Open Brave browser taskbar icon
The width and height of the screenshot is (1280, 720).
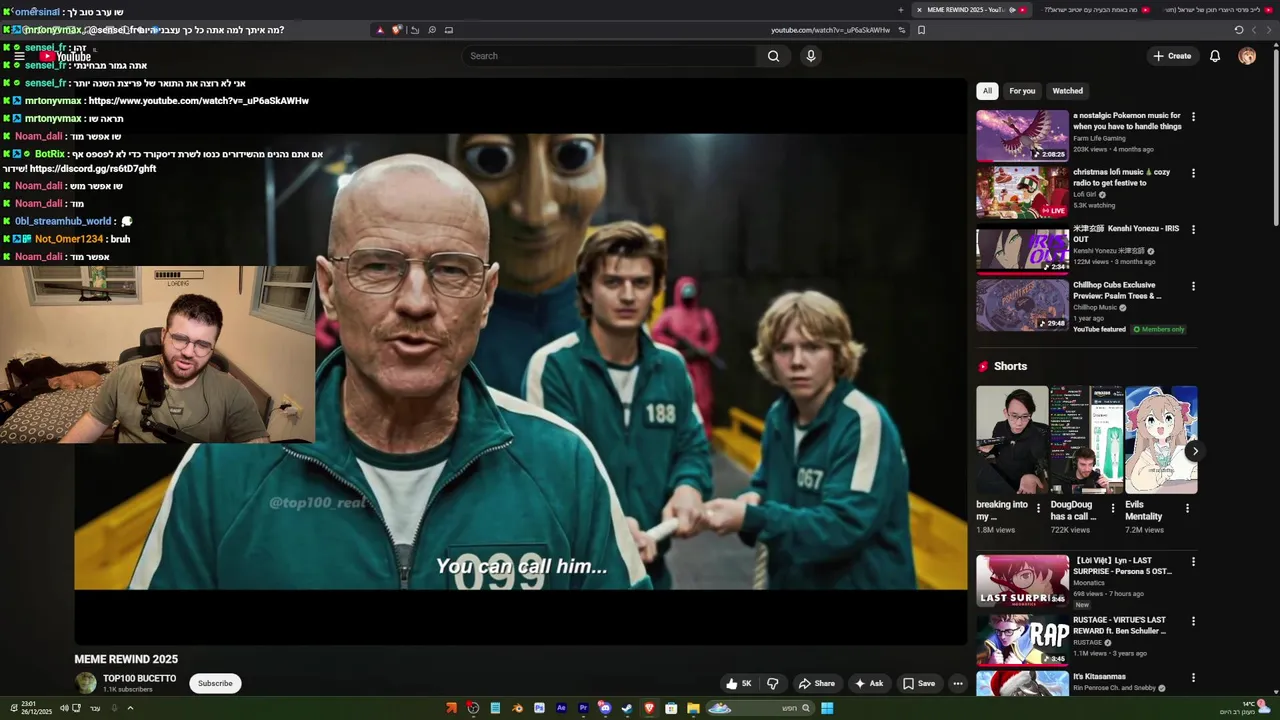tap(649, 708)
